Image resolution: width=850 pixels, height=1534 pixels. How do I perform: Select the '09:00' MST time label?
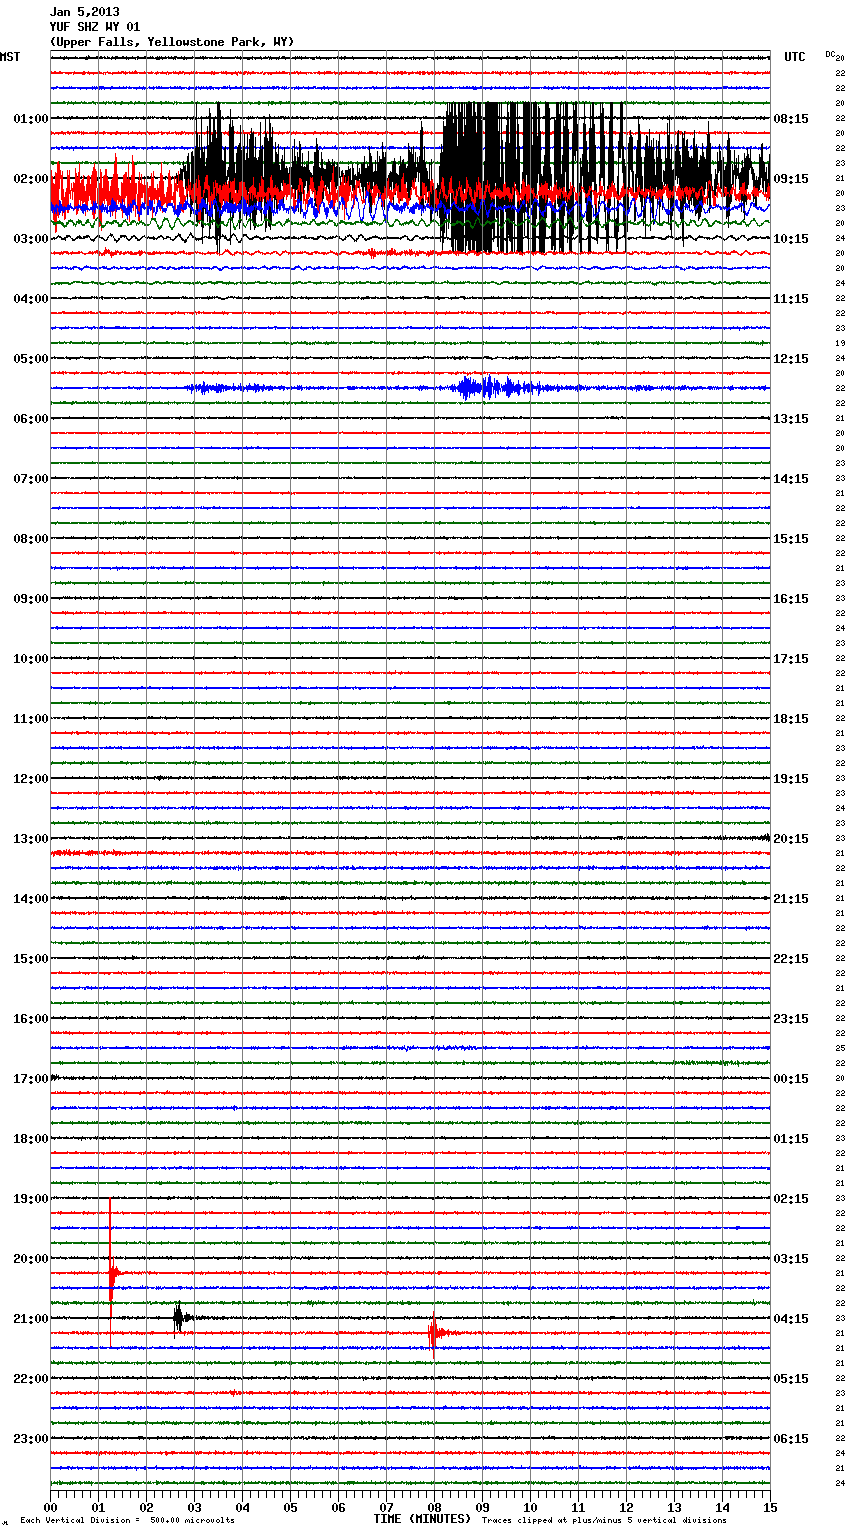click(31, 599)
